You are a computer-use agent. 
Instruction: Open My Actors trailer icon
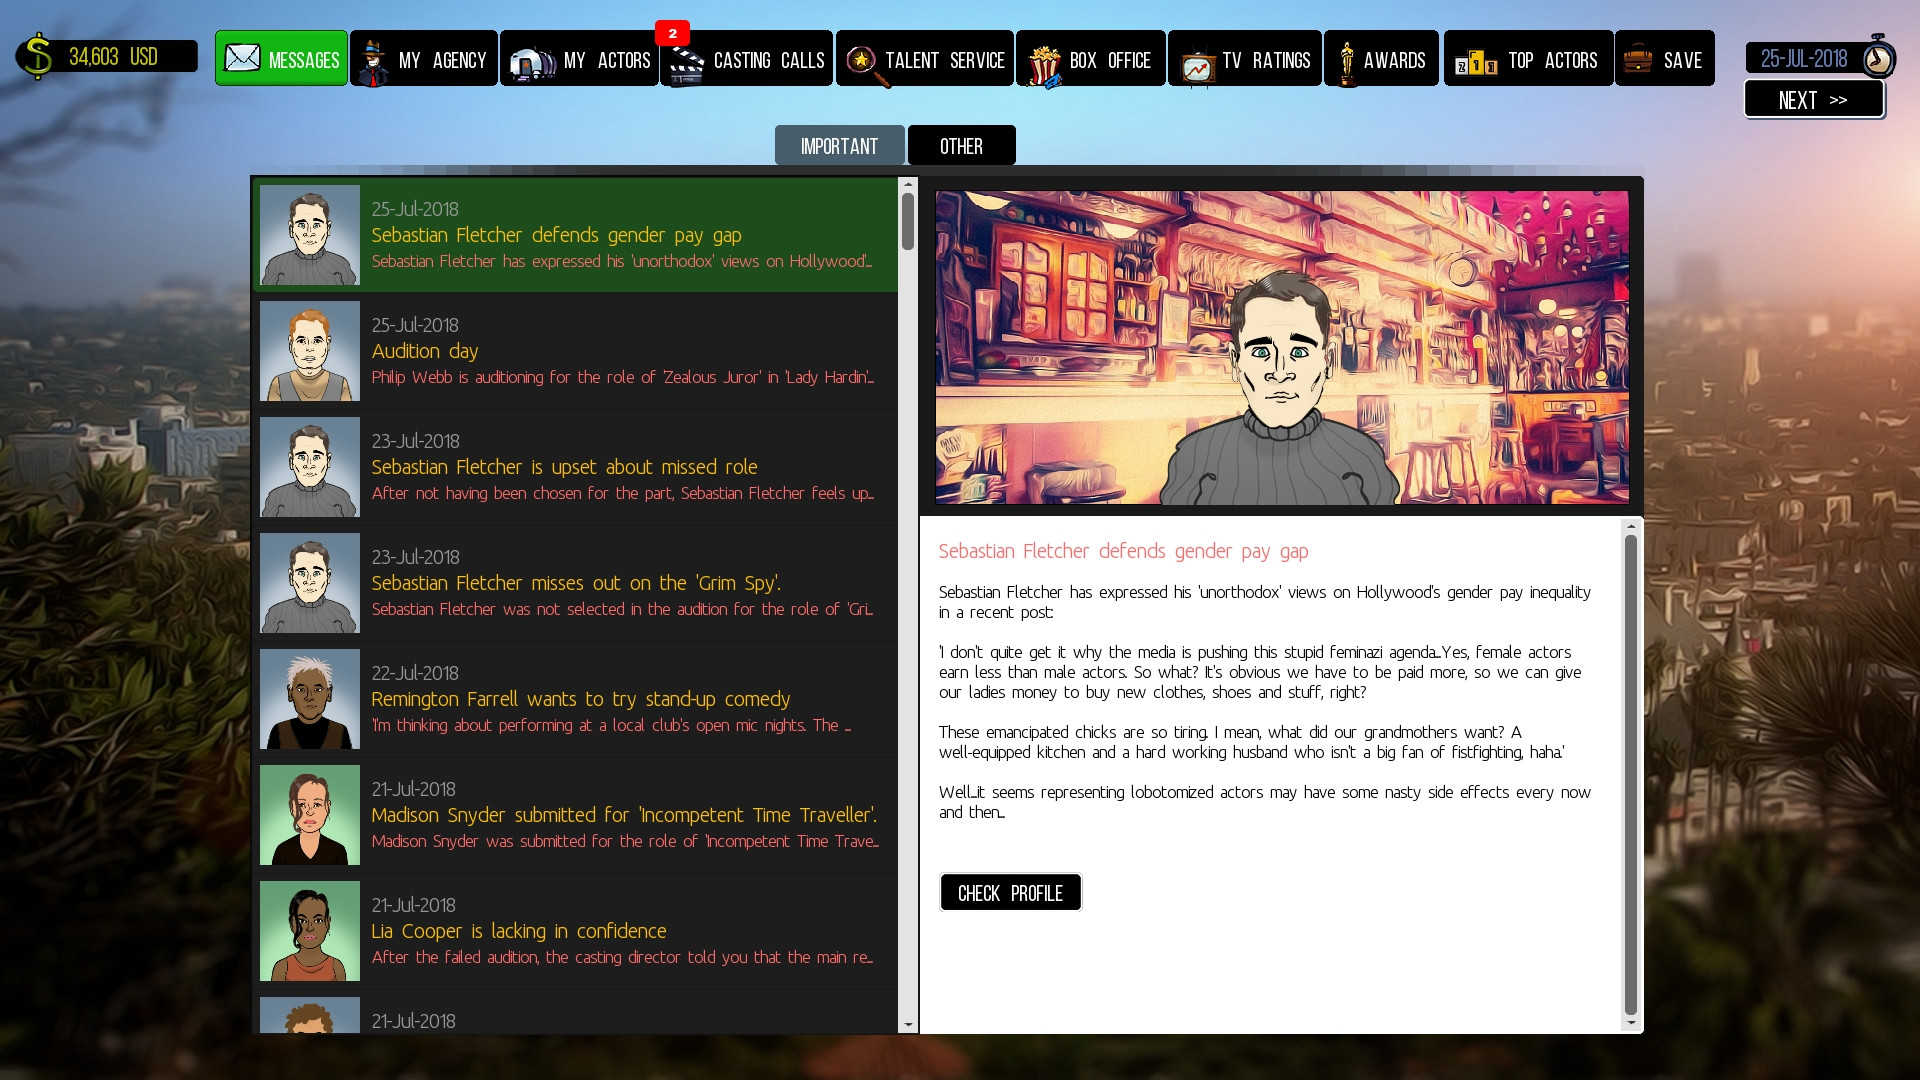click(x=532, y=63)
